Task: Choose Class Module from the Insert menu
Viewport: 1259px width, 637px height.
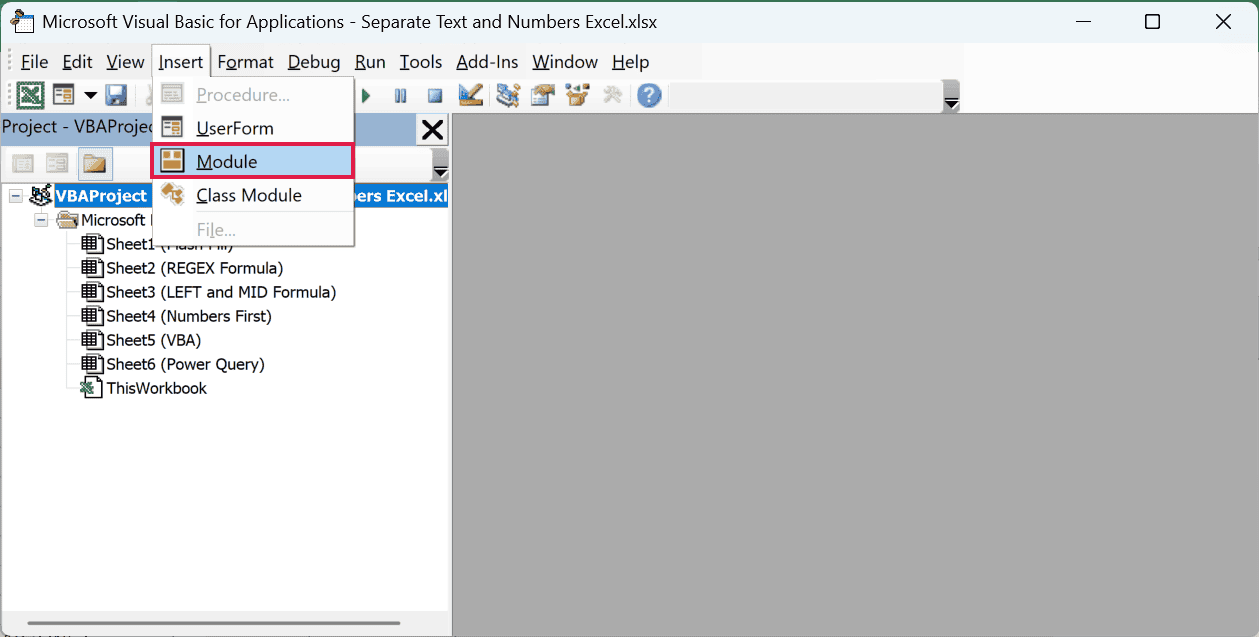Action: (253, 195)
